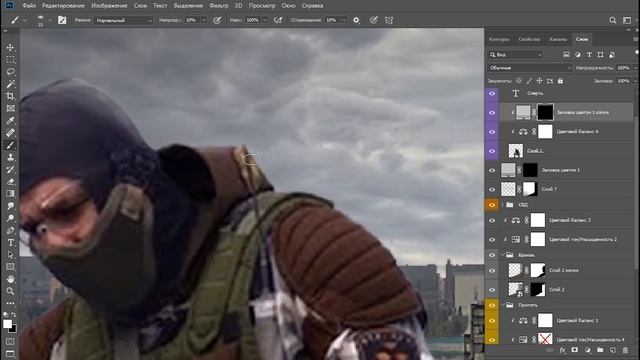The height and width of the screenshot is (360, 640).
Task: Create a new layer
Action: [x=613, y=350]
